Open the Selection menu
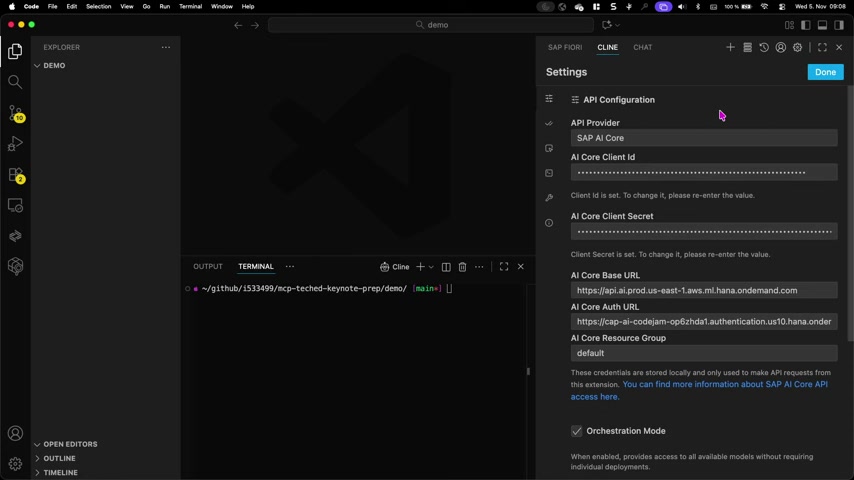Image resolution: width=854 pixels, height=480 pixels. (99, 7)
